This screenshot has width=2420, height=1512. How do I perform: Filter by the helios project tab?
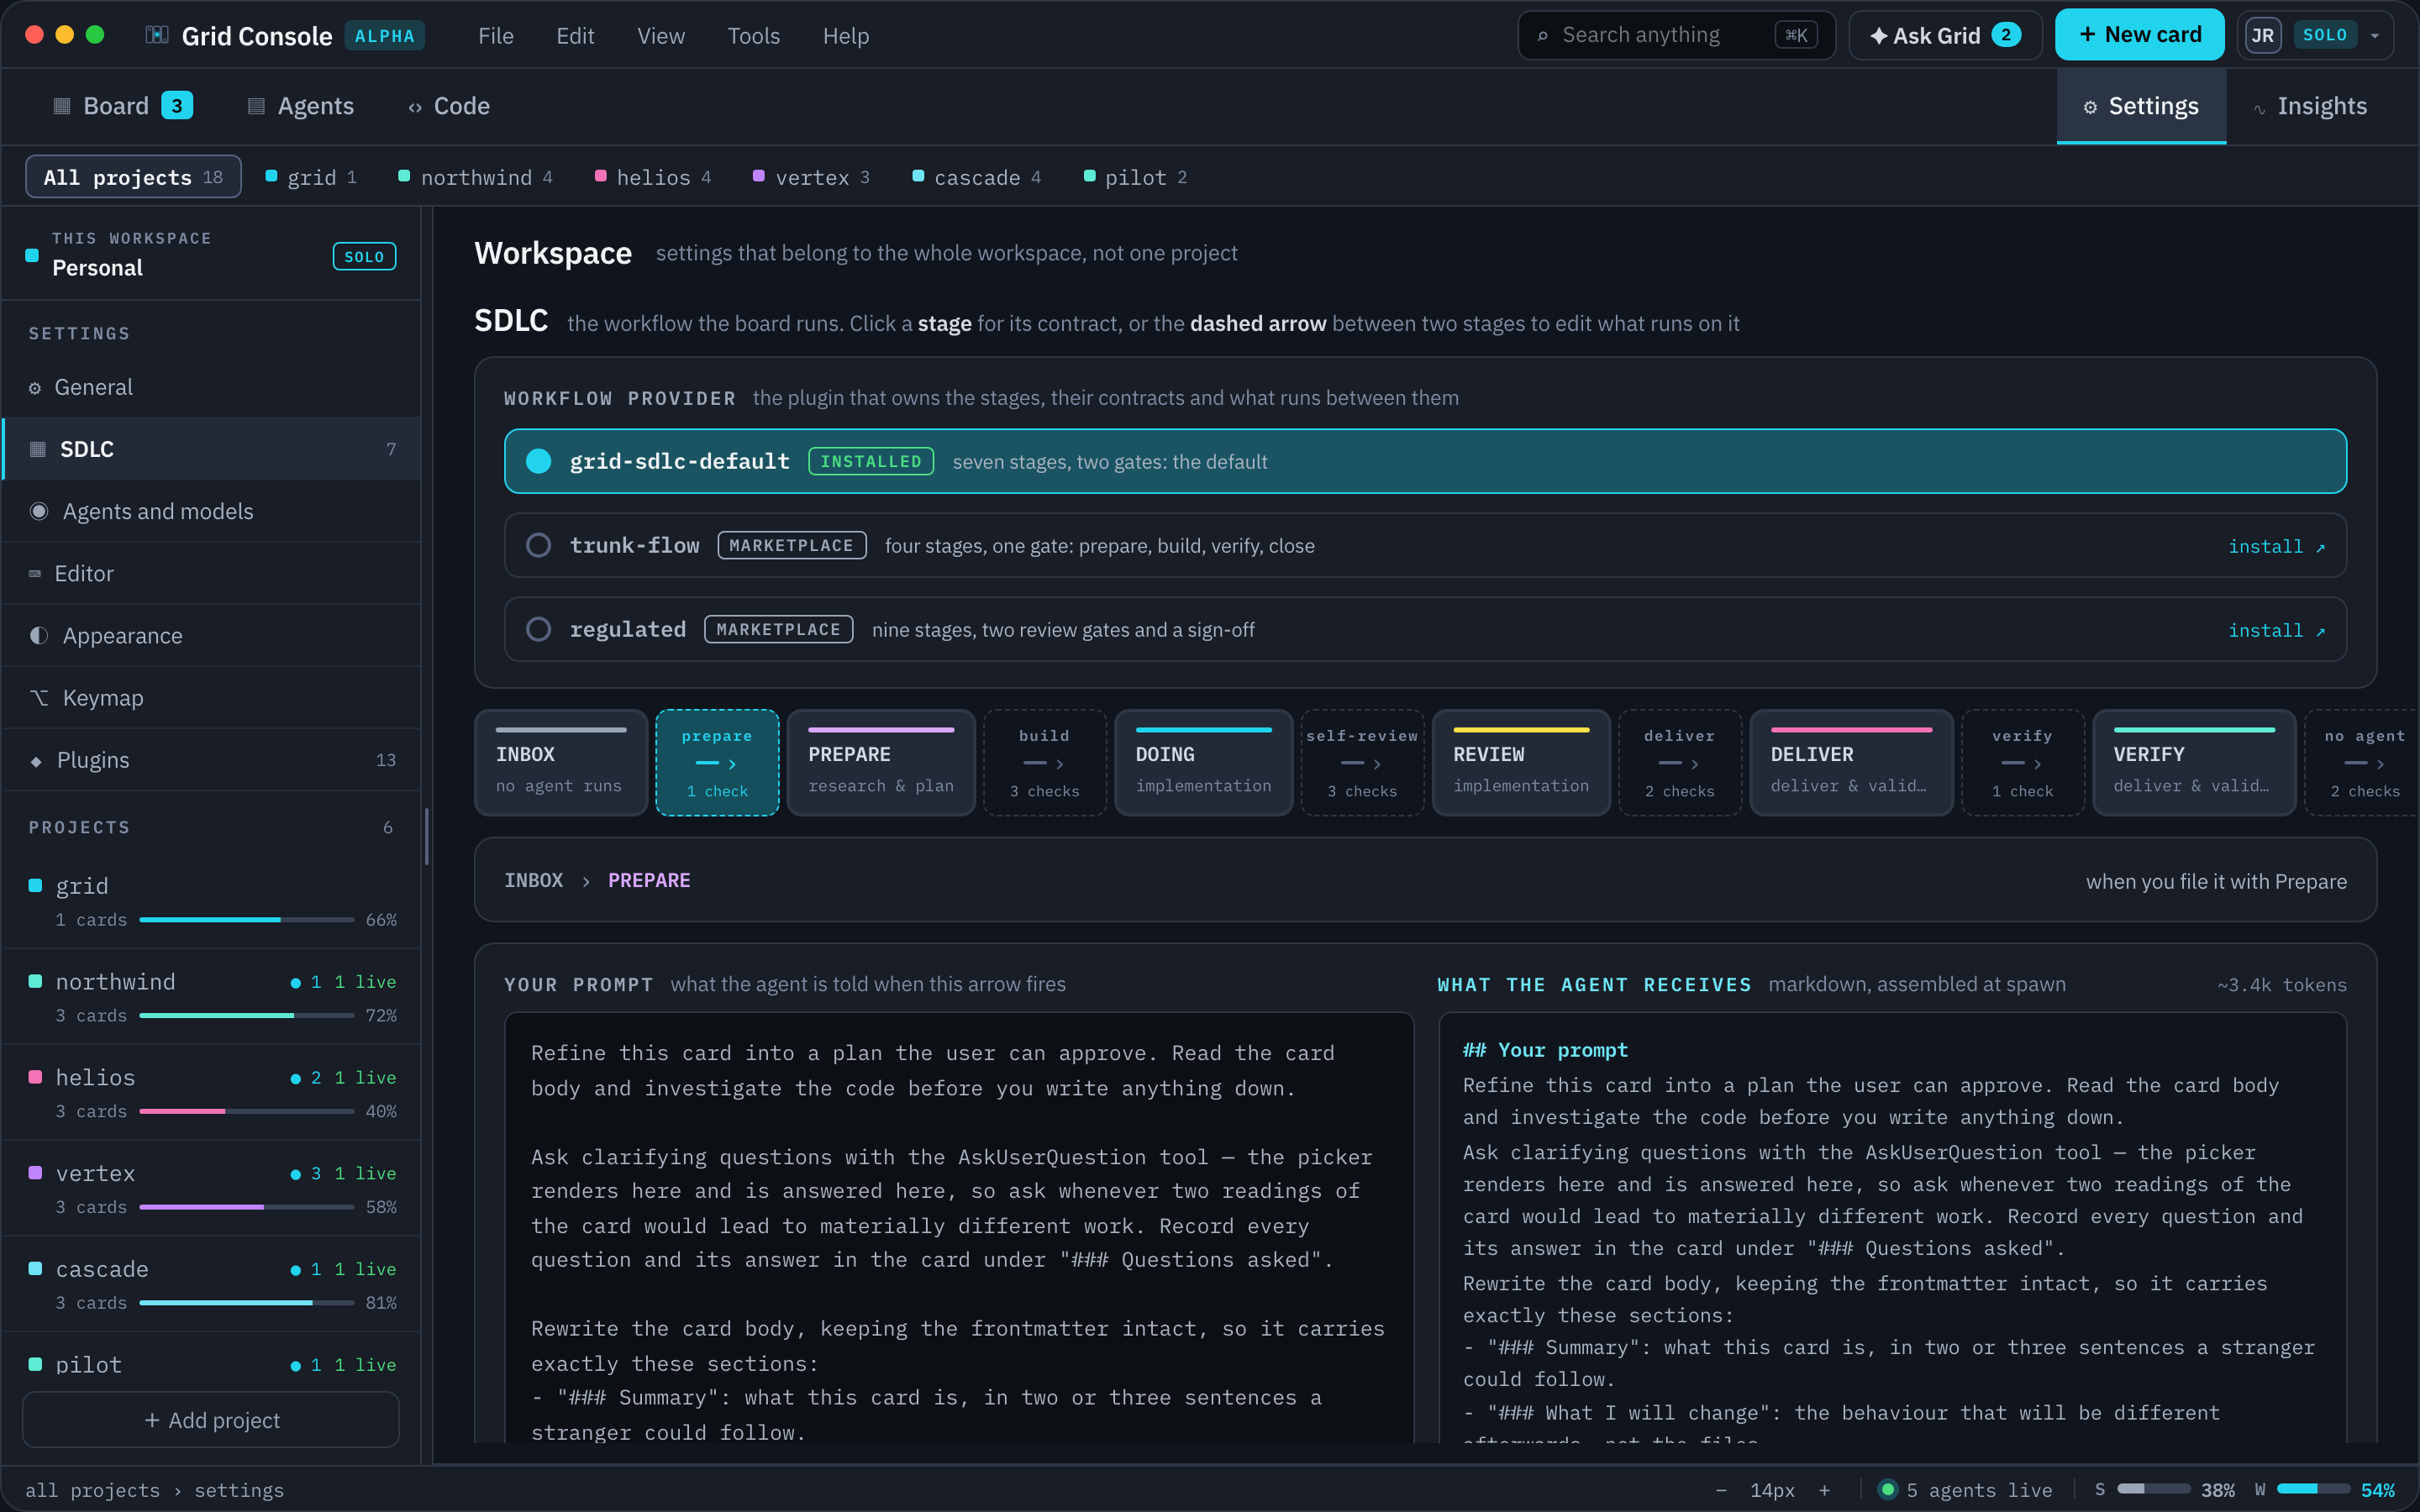coord(654,177)
